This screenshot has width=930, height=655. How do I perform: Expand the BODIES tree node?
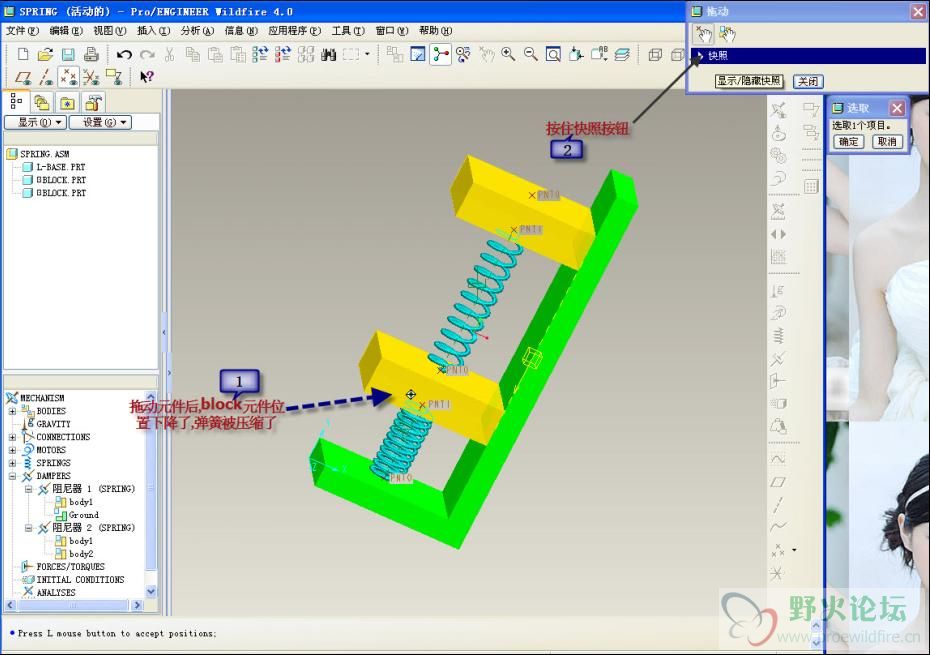[x=12, y=411]
